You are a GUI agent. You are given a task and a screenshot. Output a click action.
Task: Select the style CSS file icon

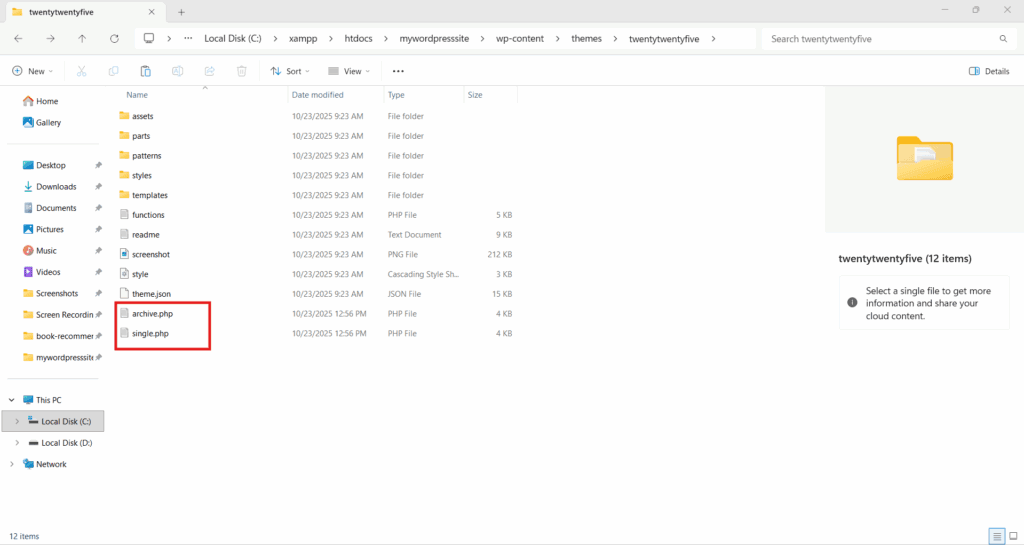[124, 273]
